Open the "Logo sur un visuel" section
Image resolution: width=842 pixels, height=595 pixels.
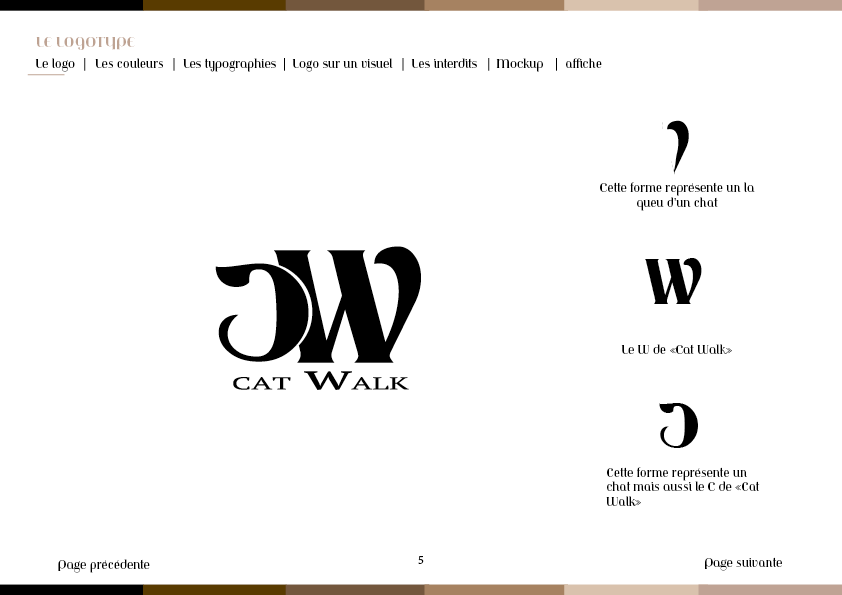342,63
